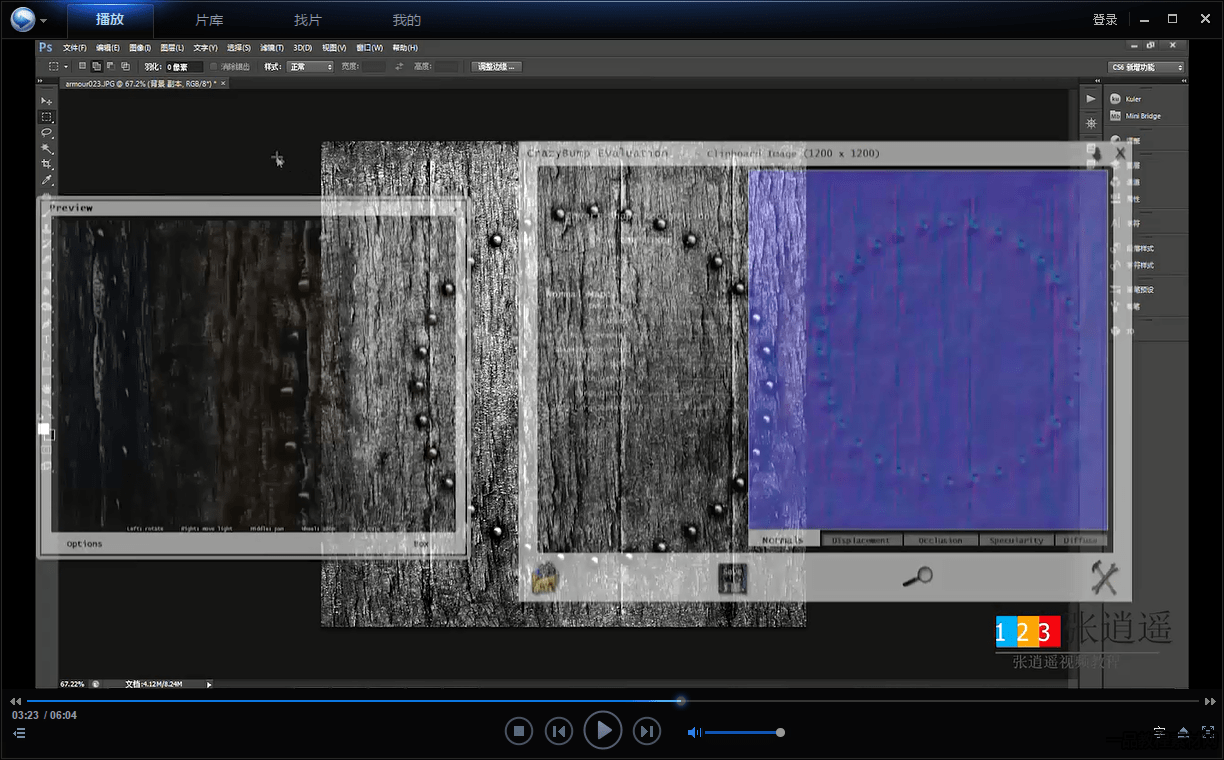Open the 文件(F) menu in Photoshop
Image resolution: width=1224 pixels, height=760 pixels.
[75, 48]
